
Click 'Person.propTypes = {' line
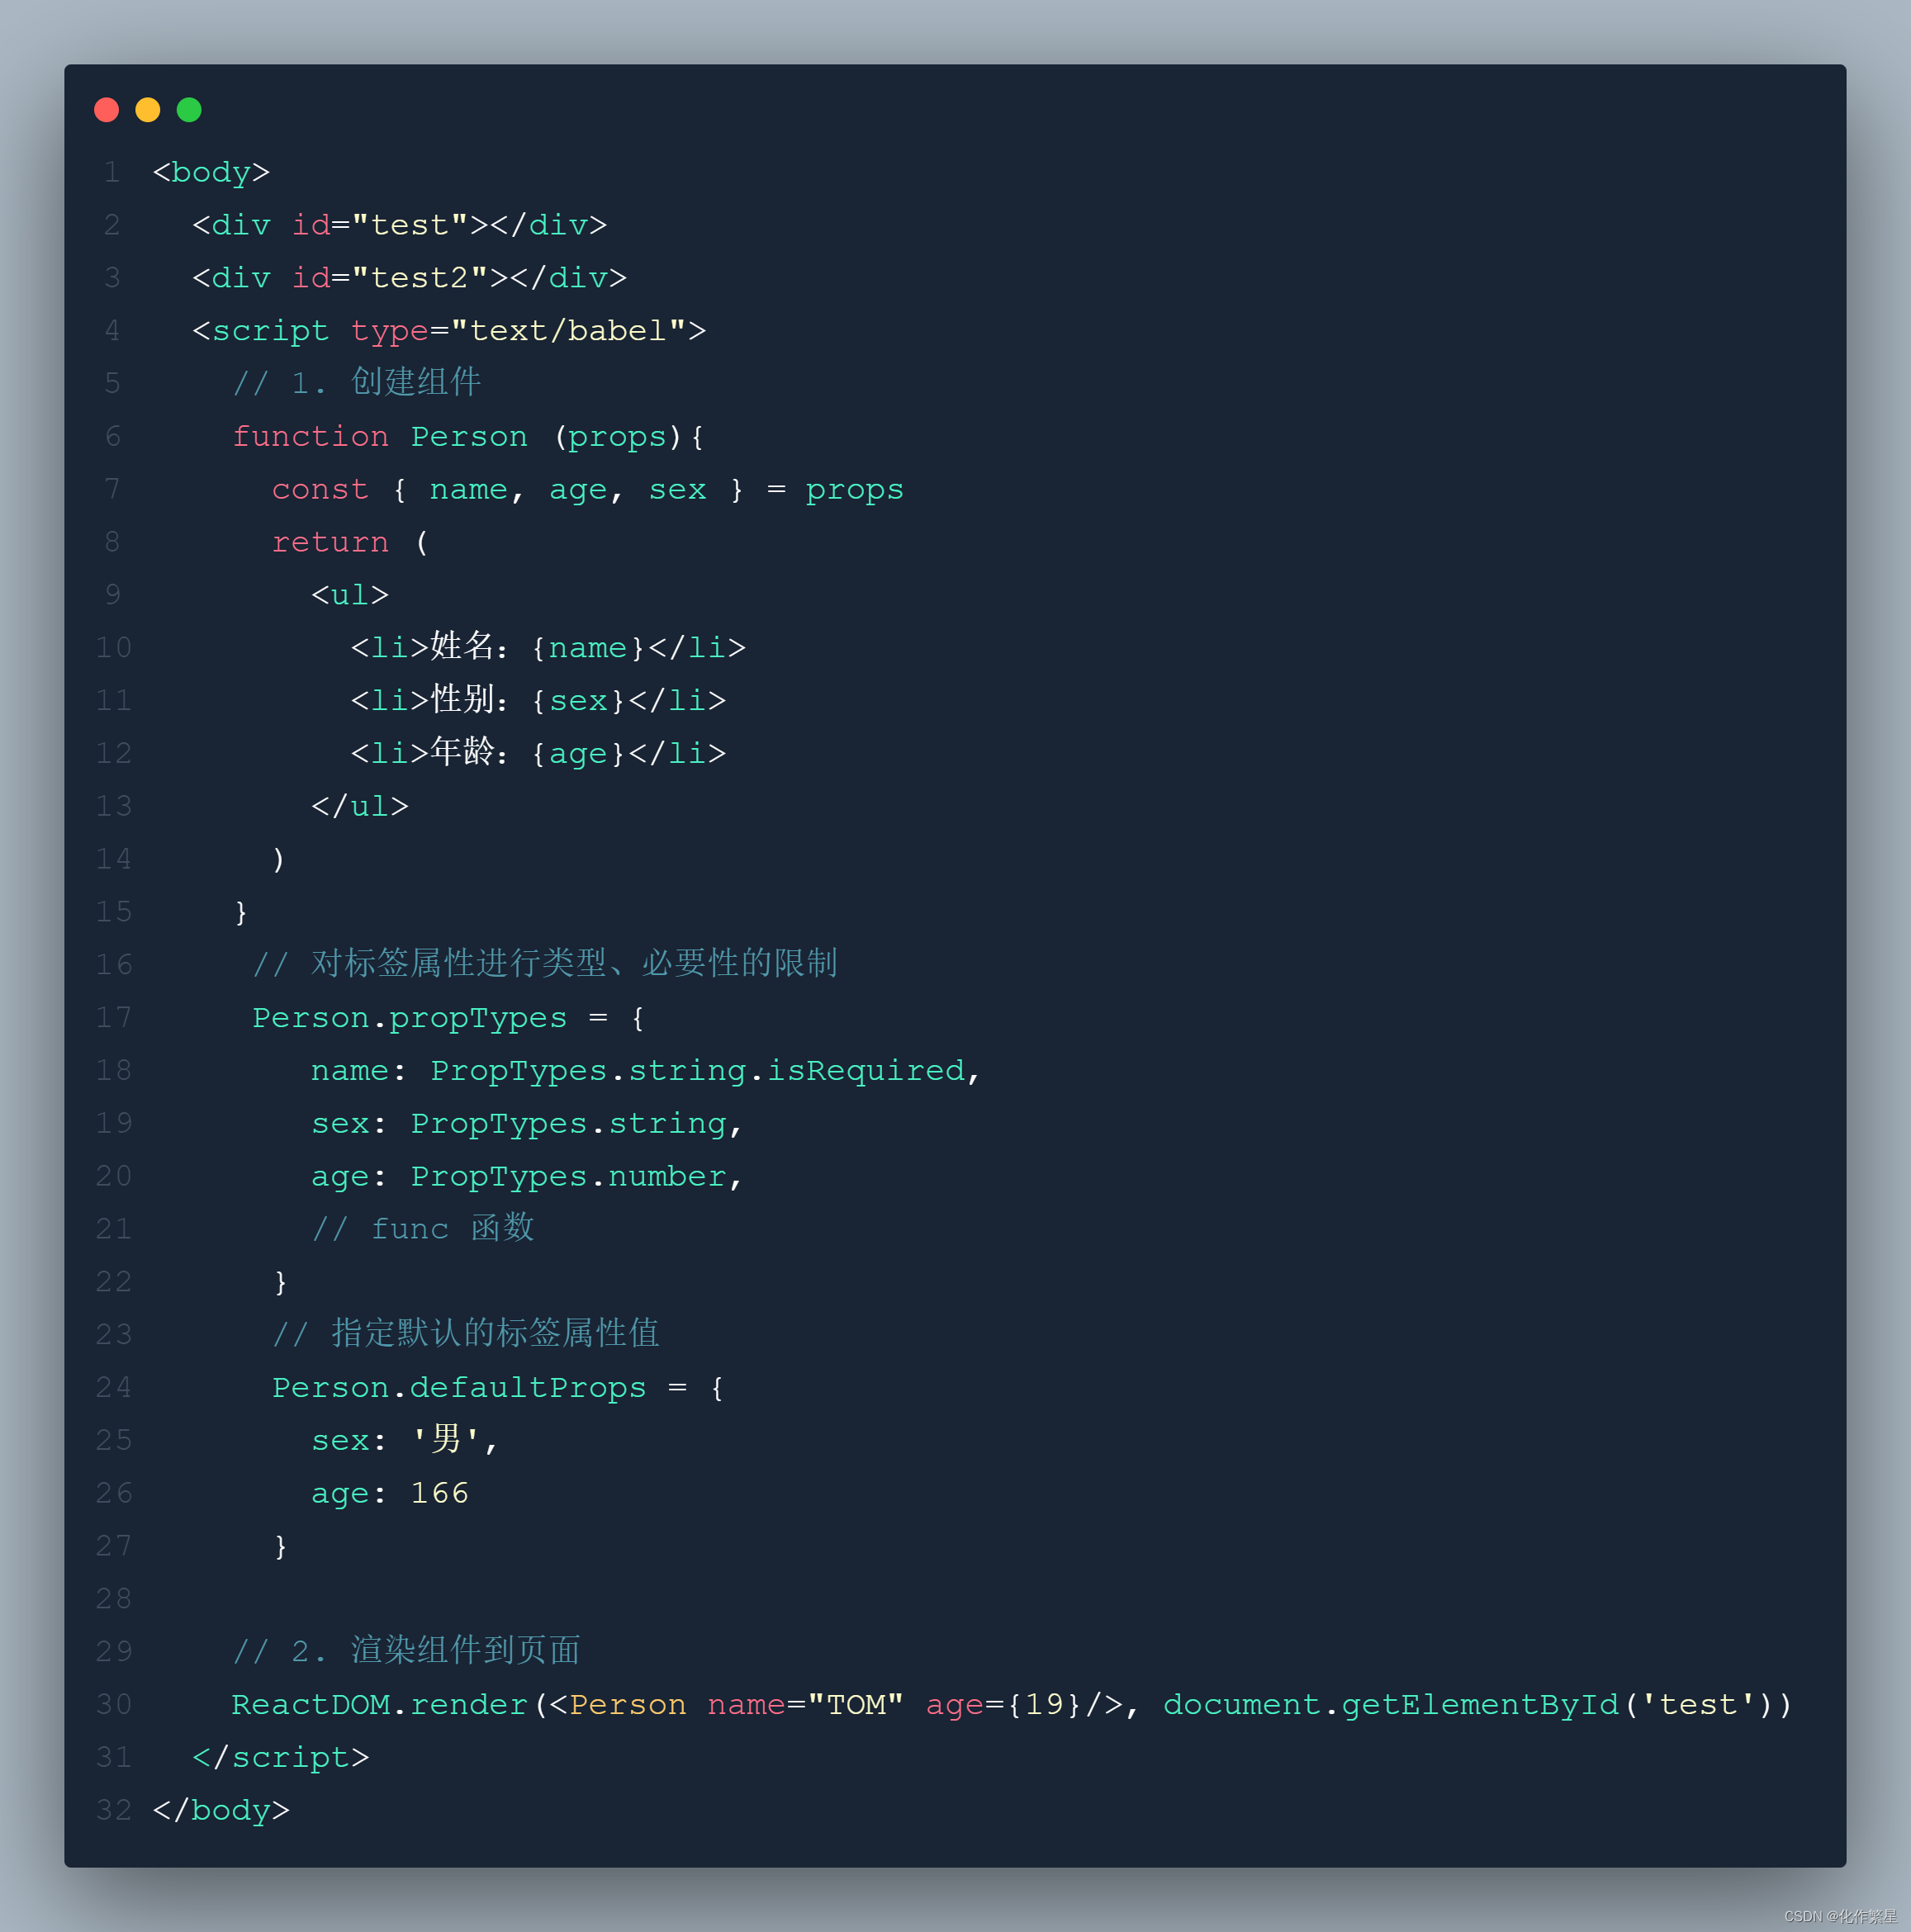(x=448, y=1018)
